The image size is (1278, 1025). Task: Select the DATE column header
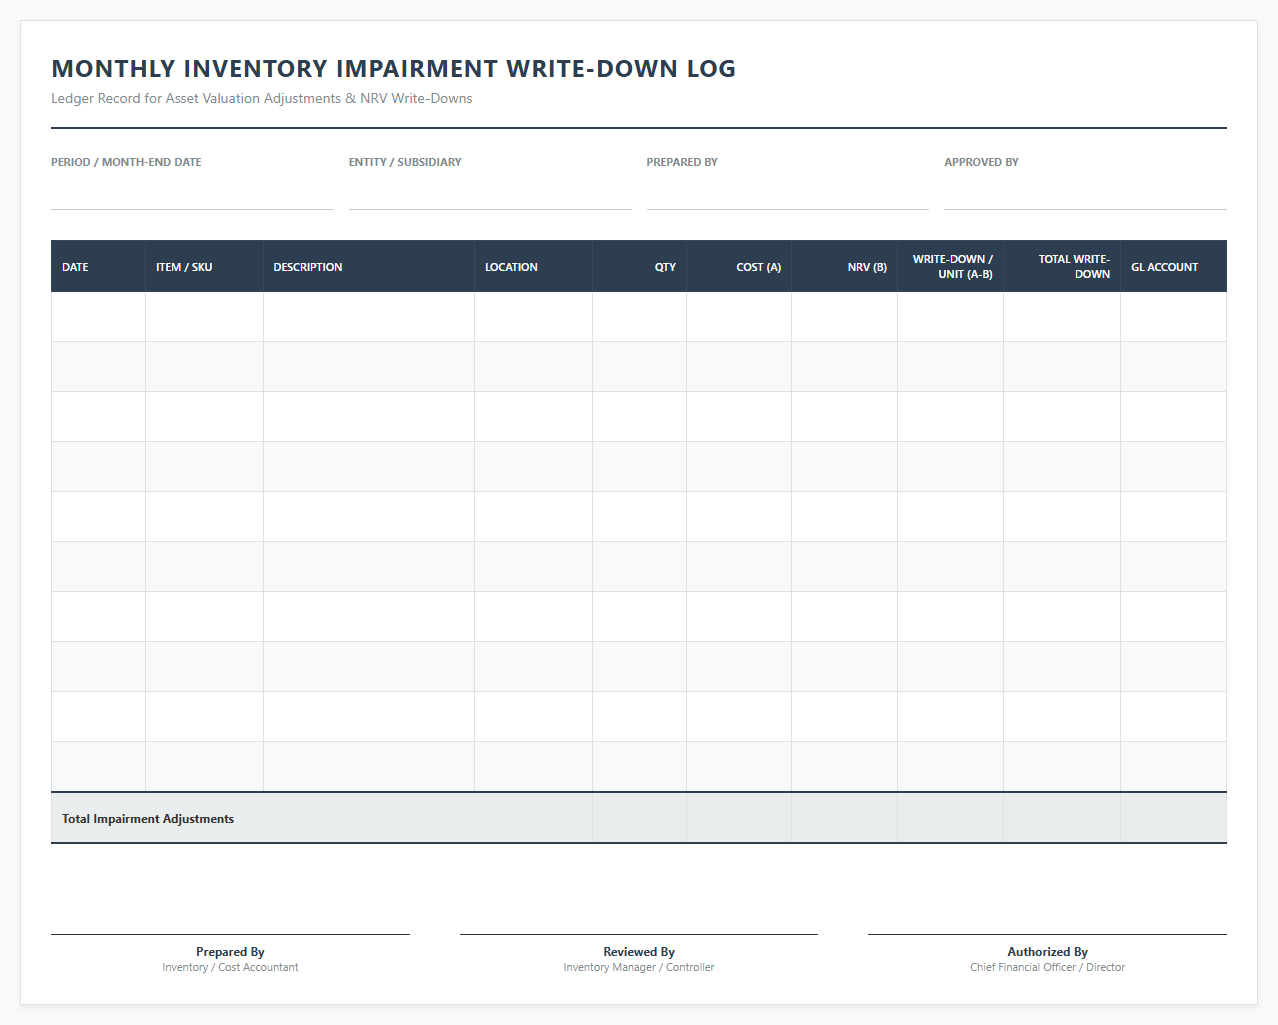[x=98, y=267]
